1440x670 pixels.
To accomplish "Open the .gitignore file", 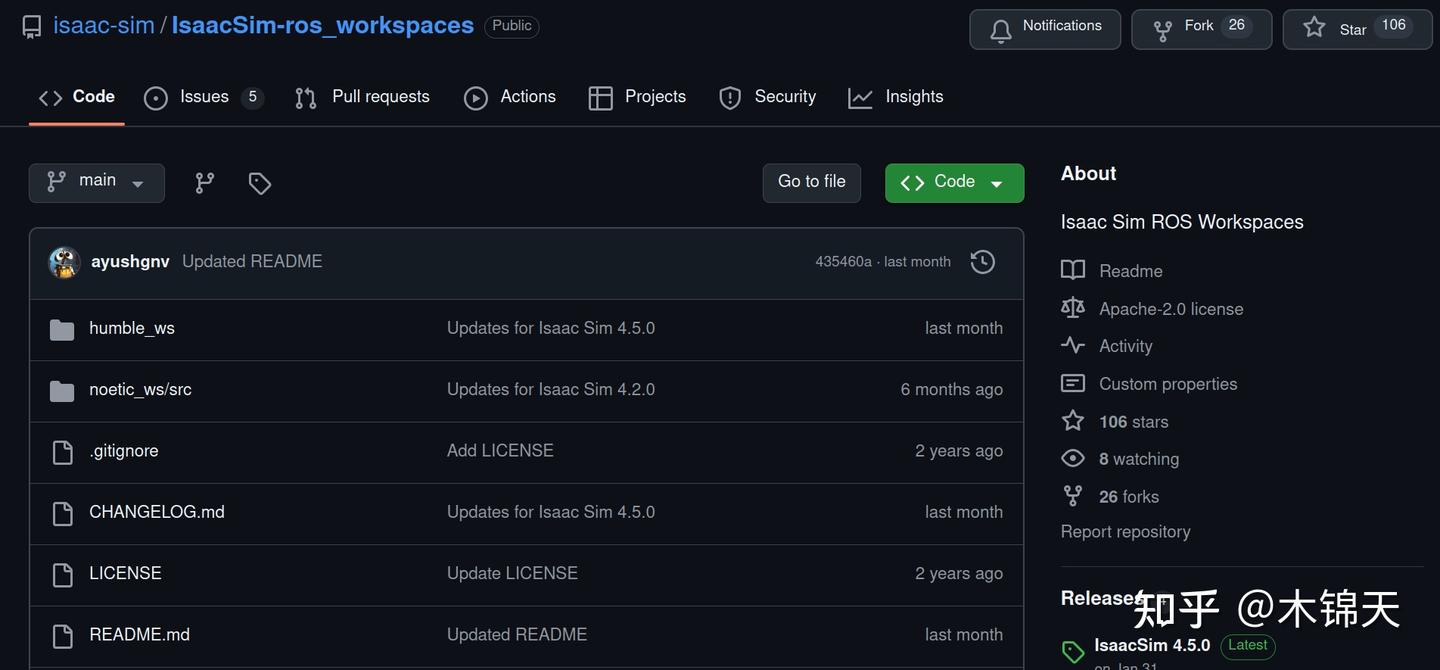I will [124, 451].
